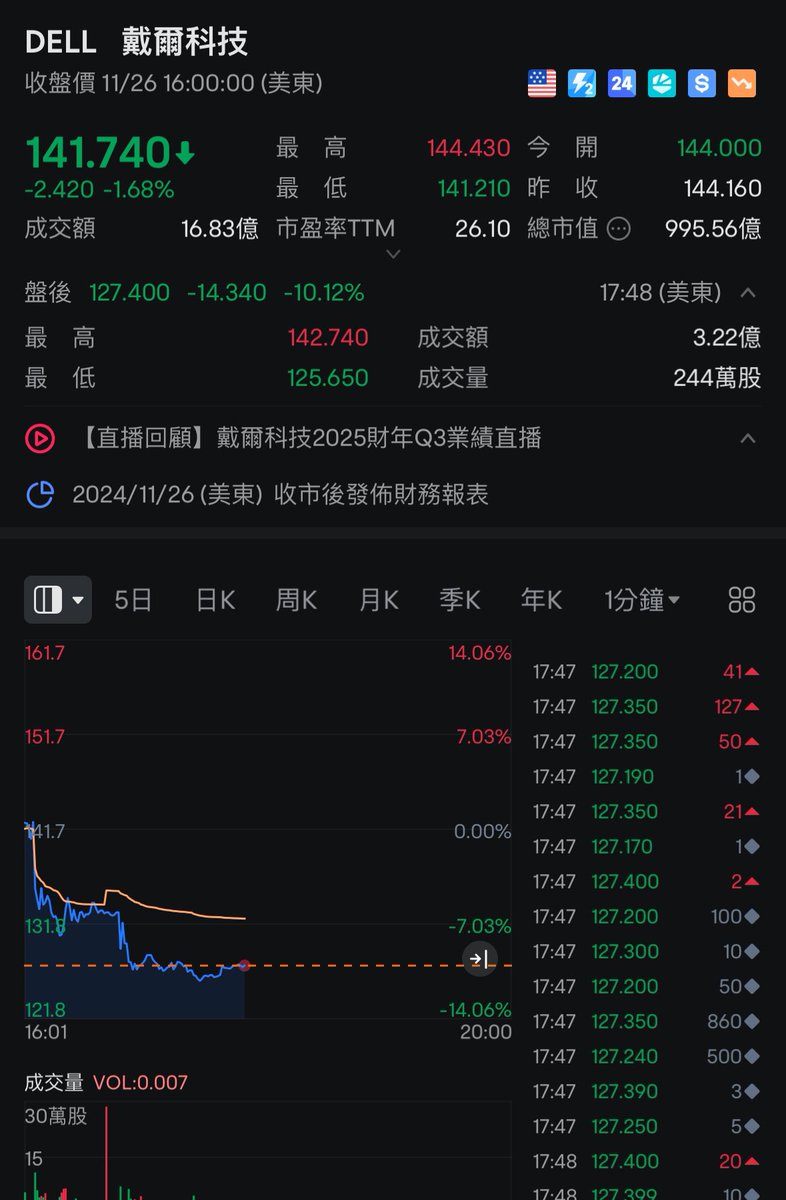Tap the tick row 127.350 with volume 860
This screenshot has width=786, height=1200.
[x=646, y=1021]
